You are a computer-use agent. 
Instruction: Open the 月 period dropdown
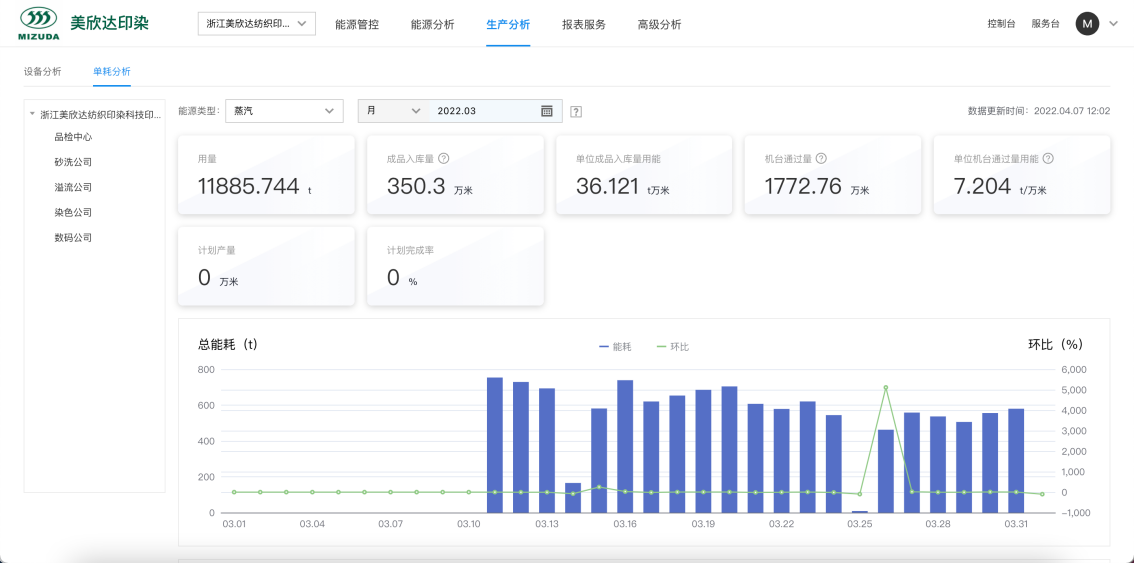coord(393,111)
